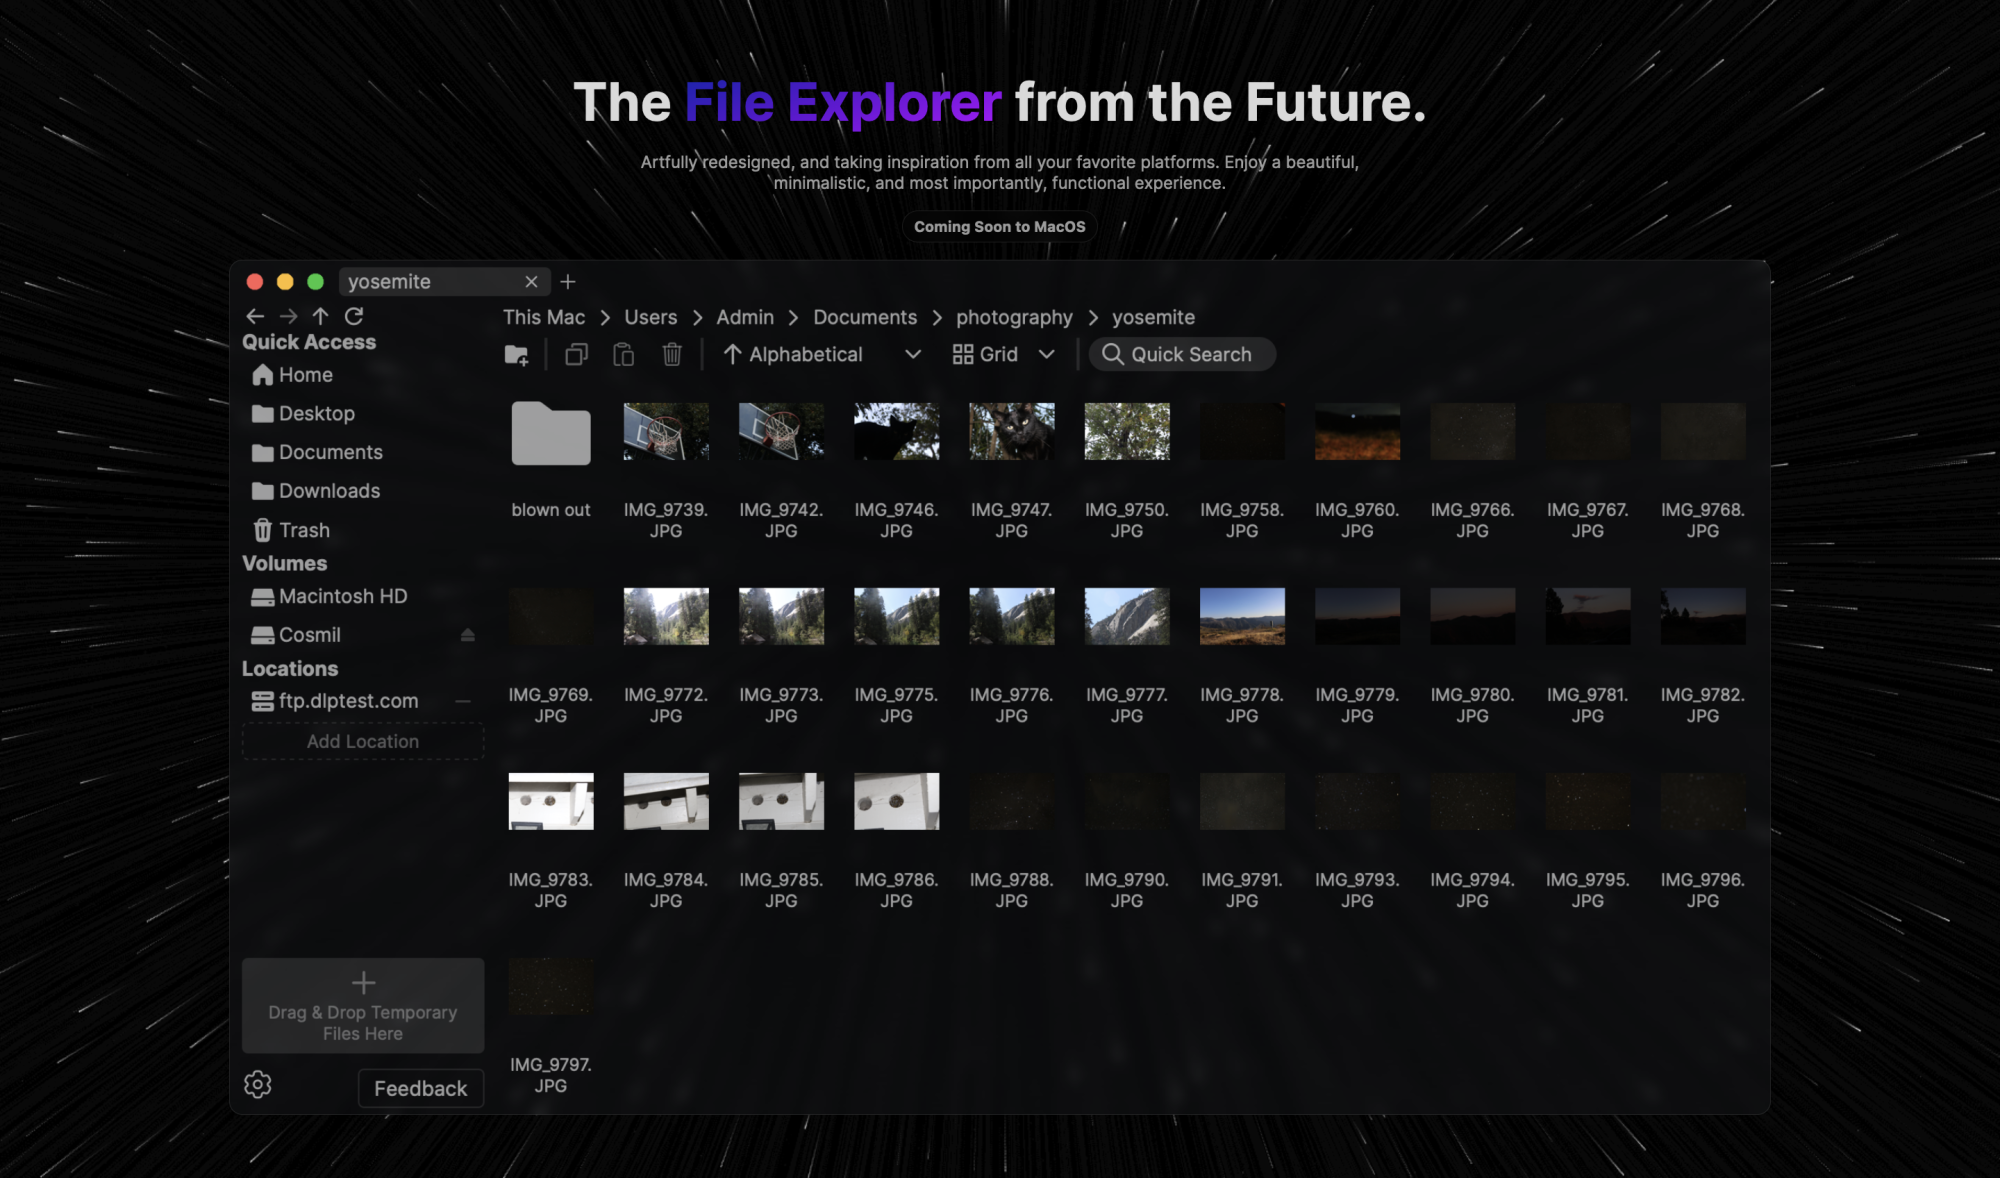Open Trash in sidebar
The height and width of the screenshot is (1178, 2000).
point(291,530)
